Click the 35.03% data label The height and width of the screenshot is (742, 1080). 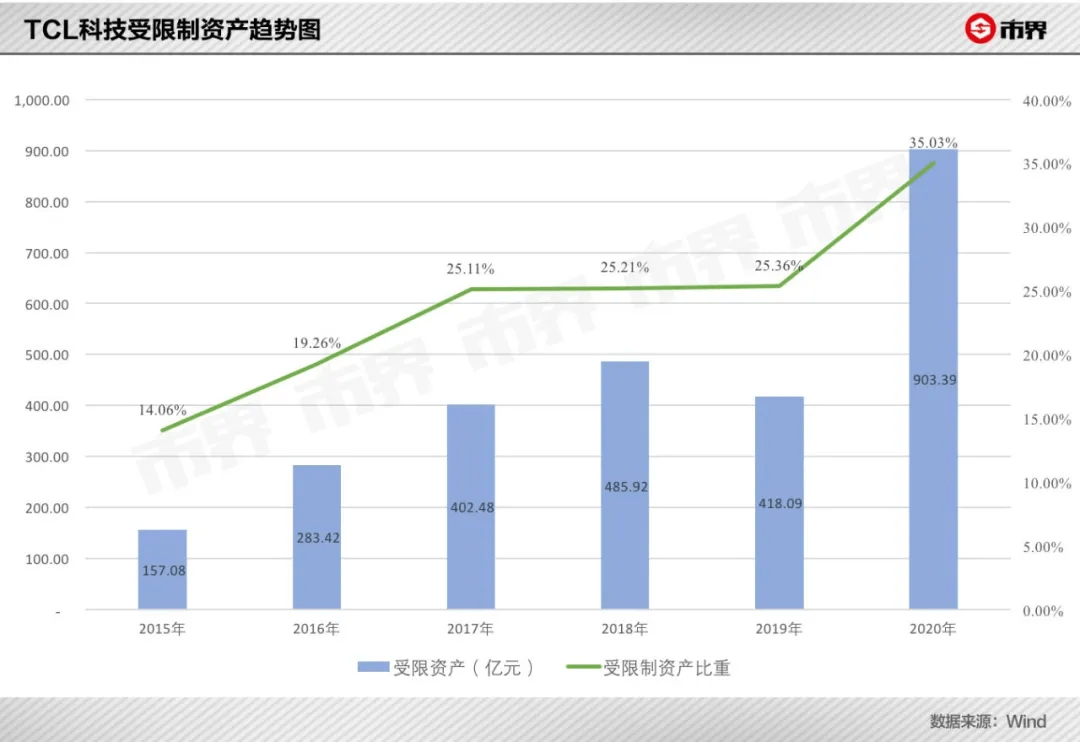pyautogui.click(x=933, y=143)
